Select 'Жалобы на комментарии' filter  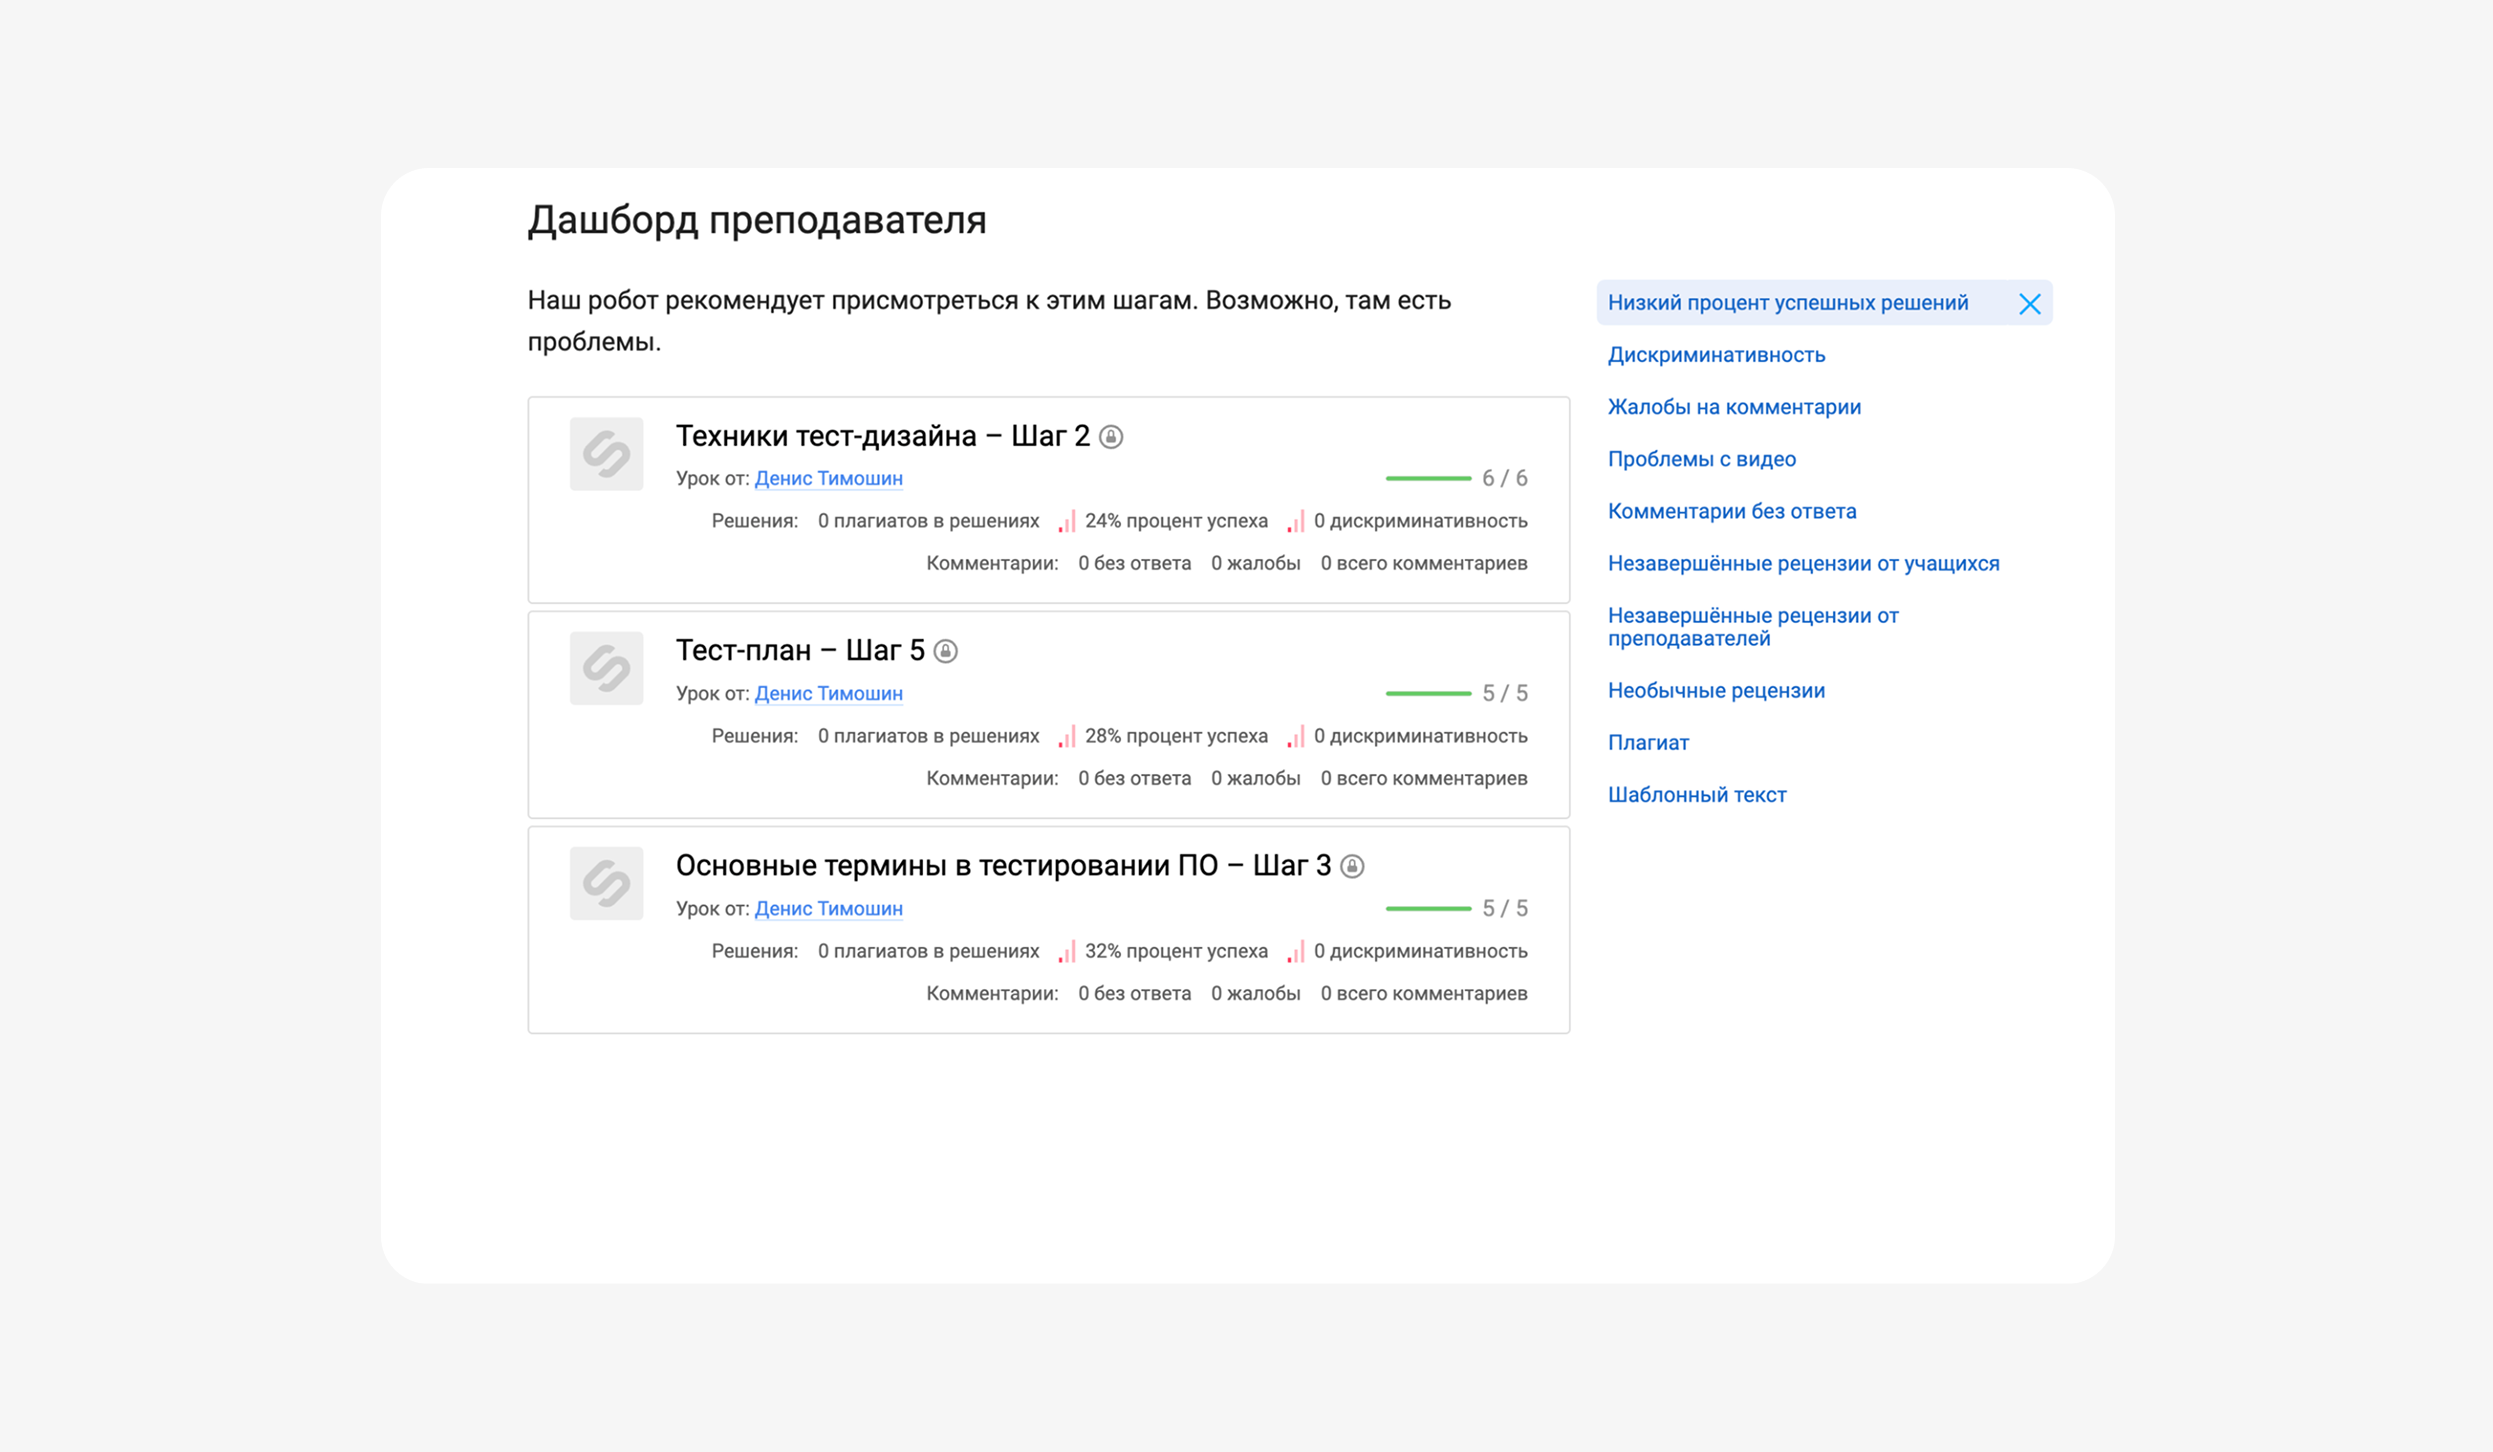click(x=1734, y=407)
